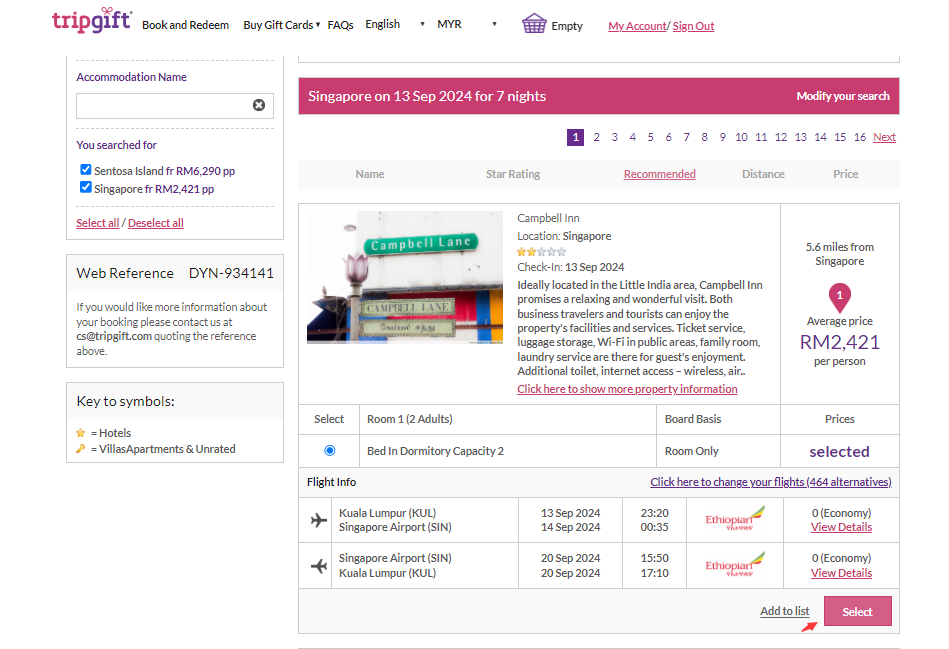Go to results page 2
949x649 pixels.
point(596,137)
